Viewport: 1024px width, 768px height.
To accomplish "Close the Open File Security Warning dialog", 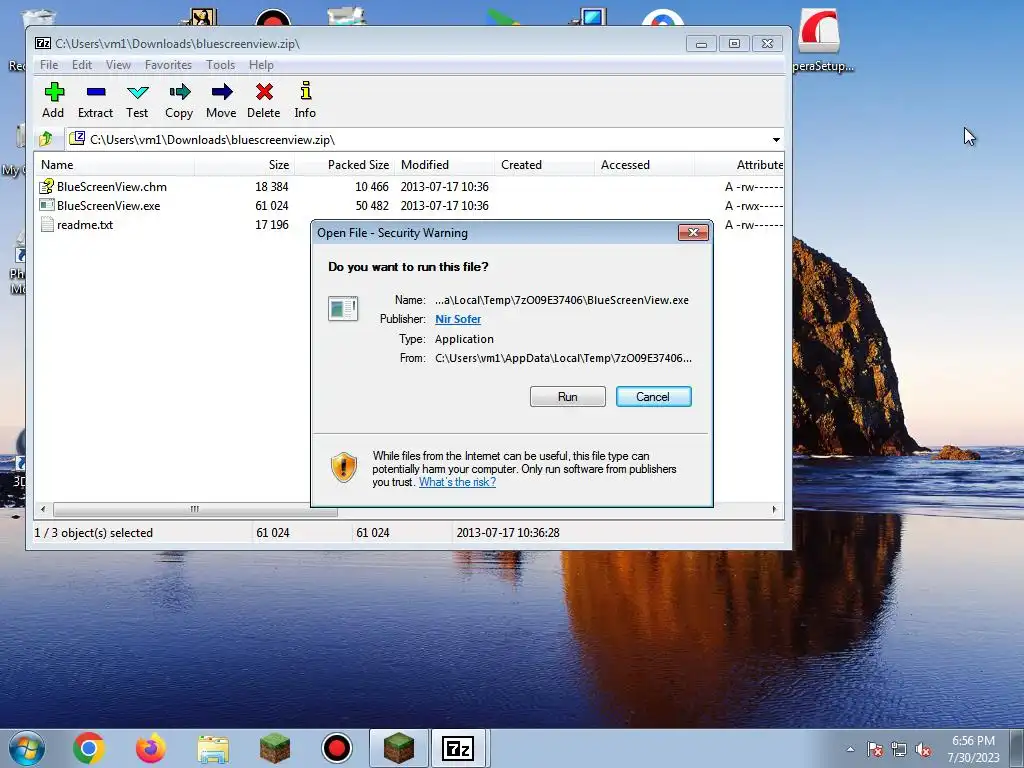I will 693,232.
